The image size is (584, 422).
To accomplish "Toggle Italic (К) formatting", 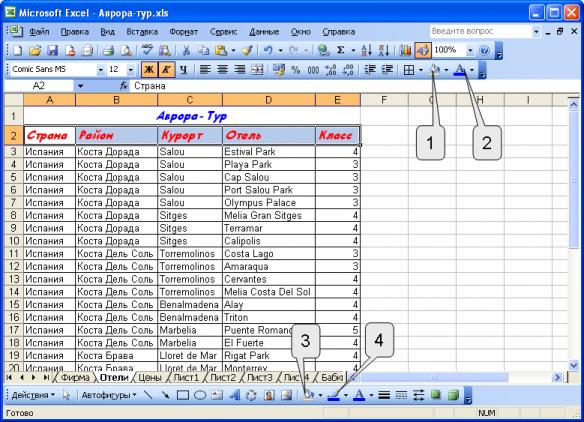I will [x=166, y=70].
